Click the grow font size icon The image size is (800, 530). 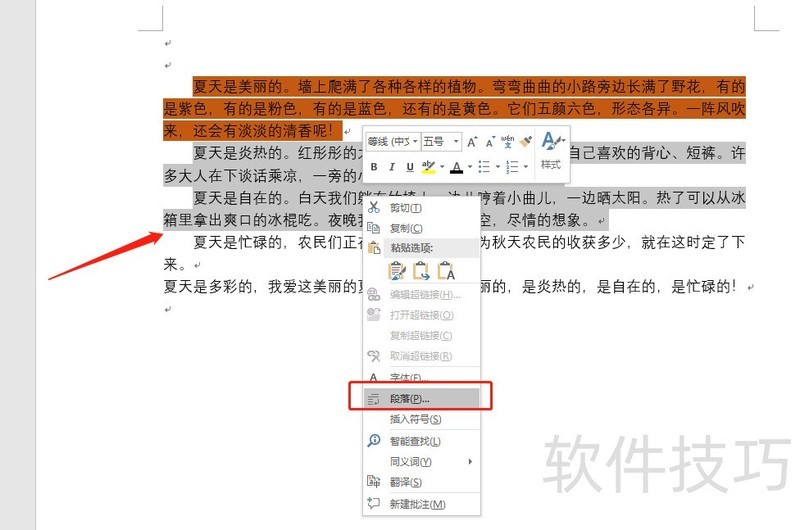(x=472, y=142)
